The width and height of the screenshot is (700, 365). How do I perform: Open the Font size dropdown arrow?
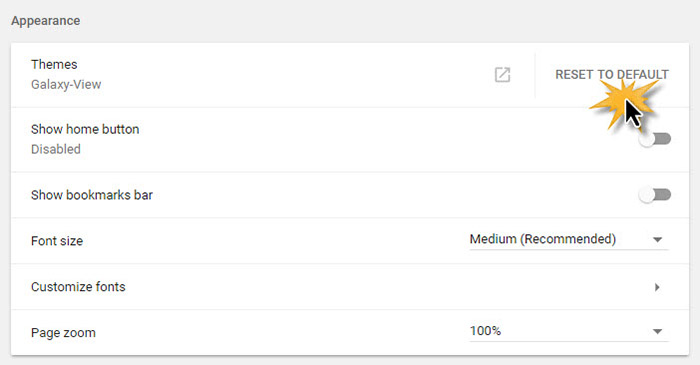point(657,240)
